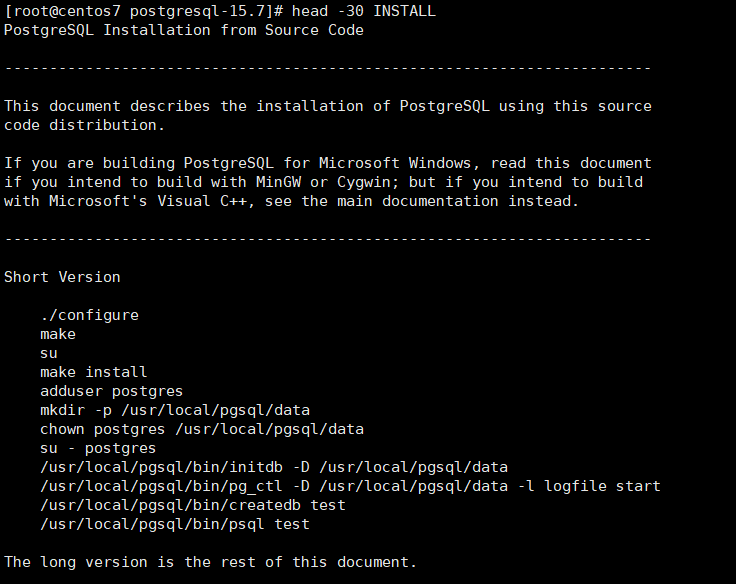Click the pg_ctl '-l logfile start' line
Viewport: 736px width, 584px height.
click(350, 486)
